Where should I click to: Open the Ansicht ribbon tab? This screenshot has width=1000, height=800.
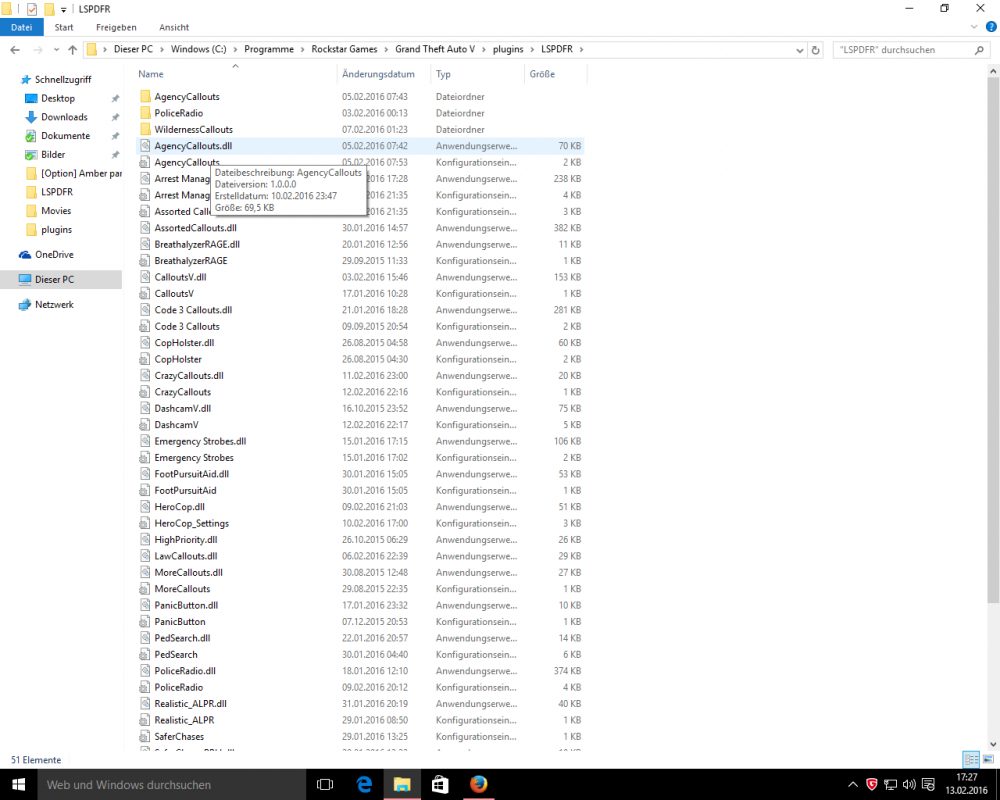click(174, 27)
